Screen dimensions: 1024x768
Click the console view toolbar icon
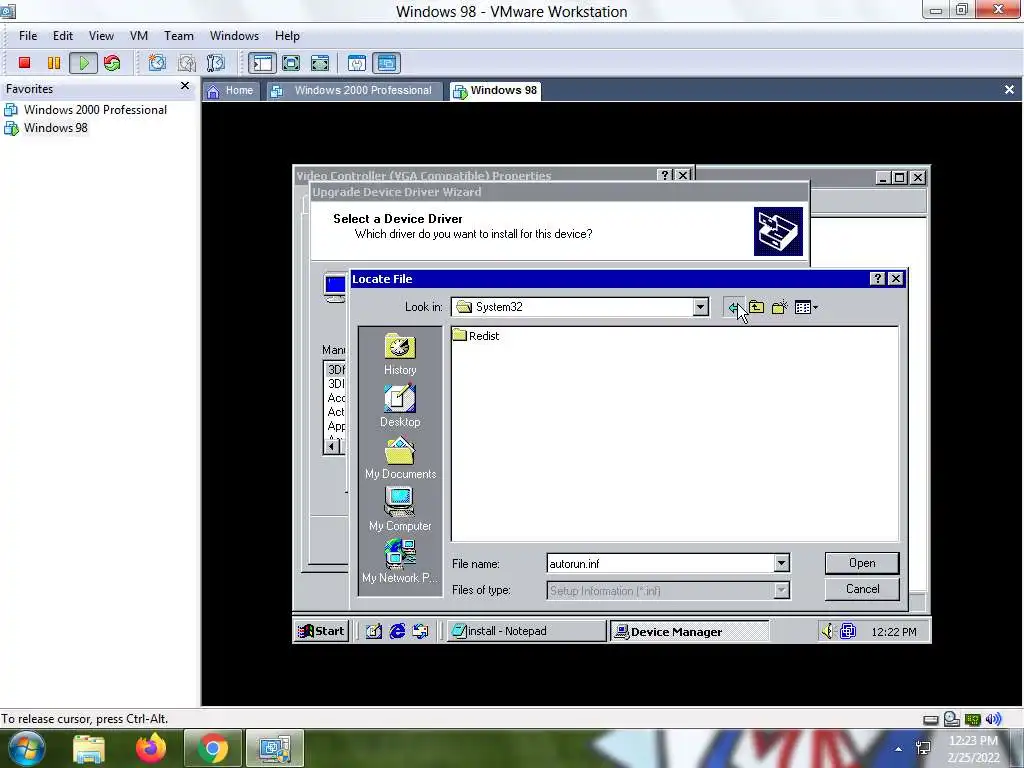pyautogui.click(x=387, y=63)
